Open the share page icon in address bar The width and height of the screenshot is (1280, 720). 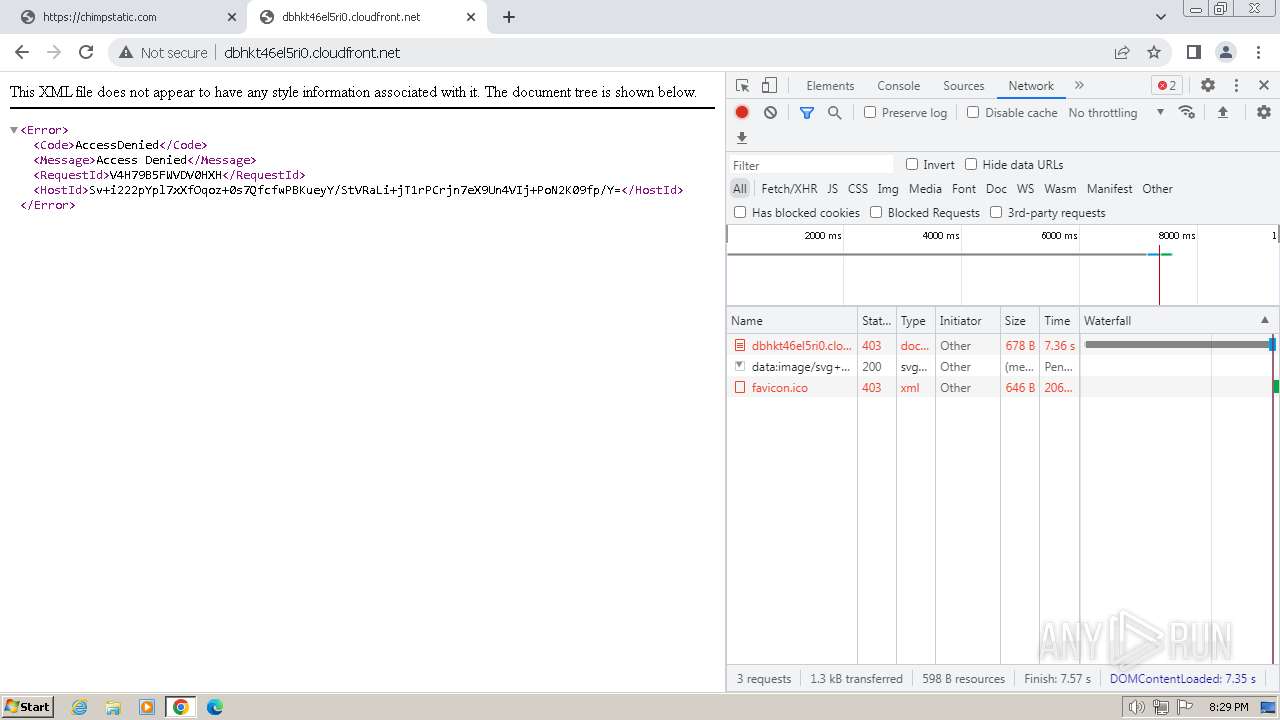click(x=1122, y=52)
